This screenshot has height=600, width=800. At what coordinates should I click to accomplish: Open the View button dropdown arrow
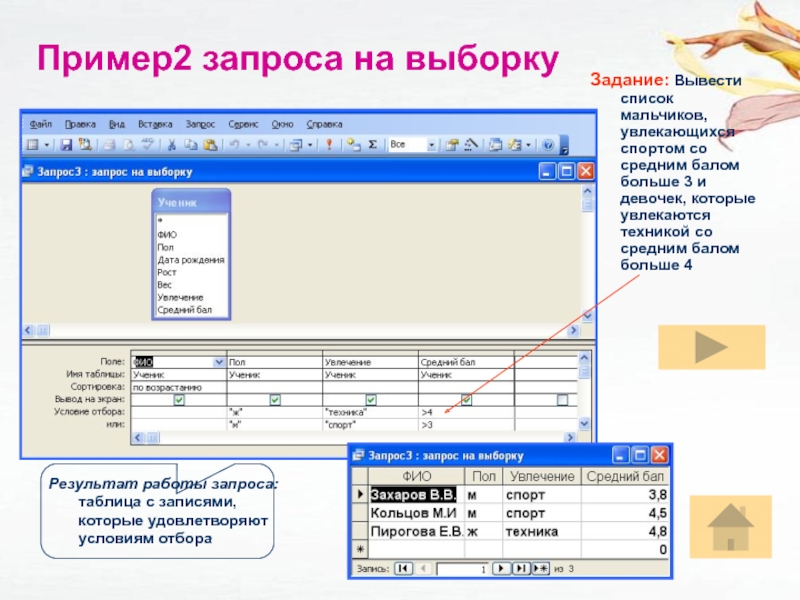click(x=46, y=145)
